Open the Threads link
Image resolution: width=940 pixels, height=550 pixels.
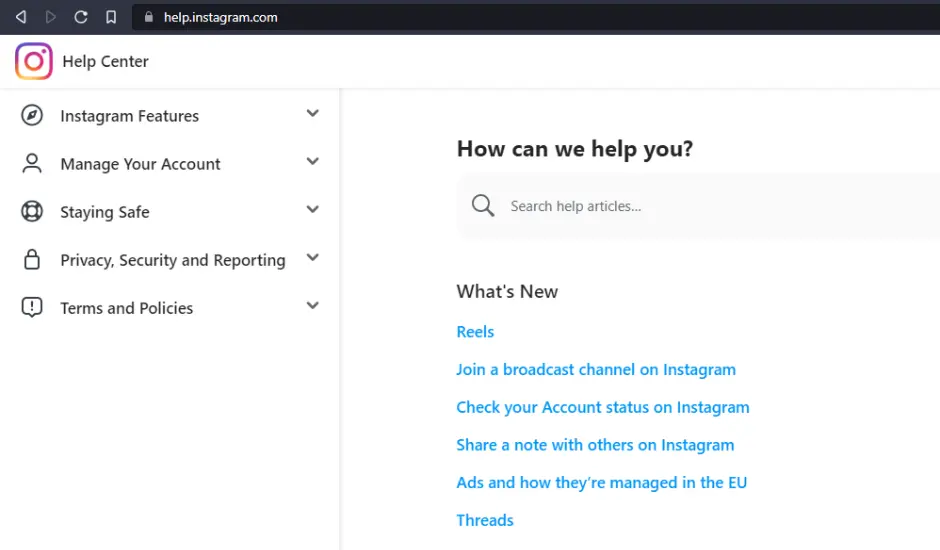485,520
